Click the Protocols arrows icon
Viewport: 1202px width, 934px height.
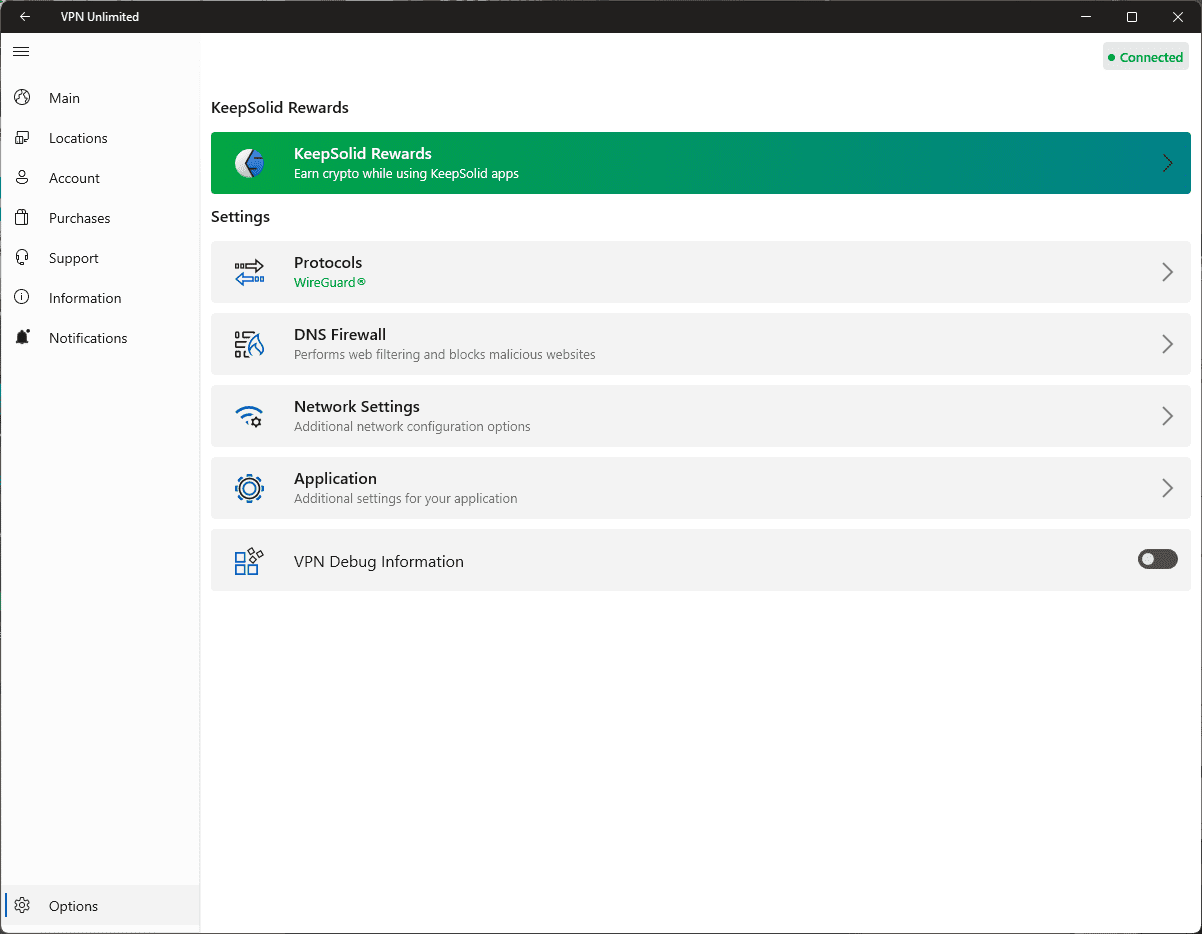pyautogui.click(x=249, y=272)
